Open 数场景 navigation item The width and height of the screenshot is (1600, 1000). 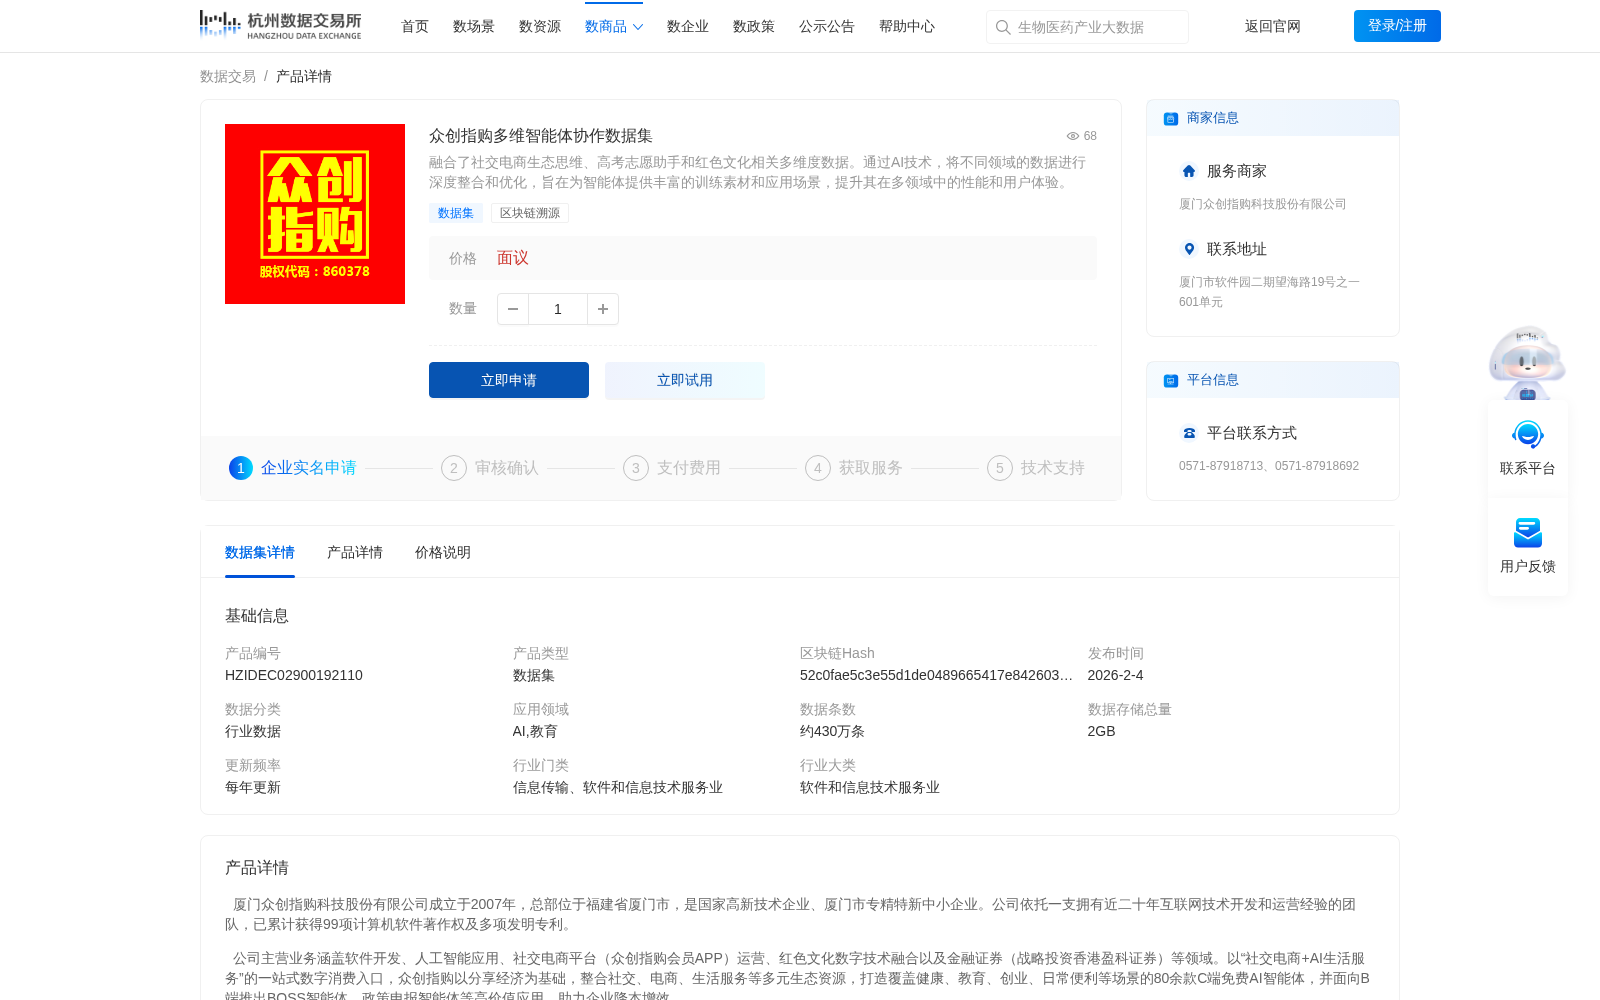(474, 26)
